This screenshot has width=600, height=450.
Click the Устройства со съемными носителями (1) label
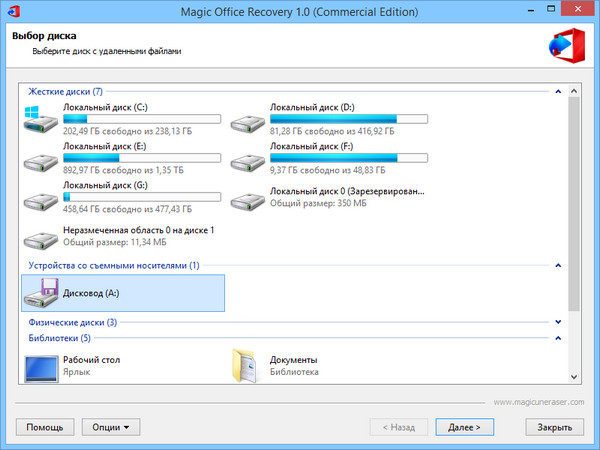click(x=114, y=265)
